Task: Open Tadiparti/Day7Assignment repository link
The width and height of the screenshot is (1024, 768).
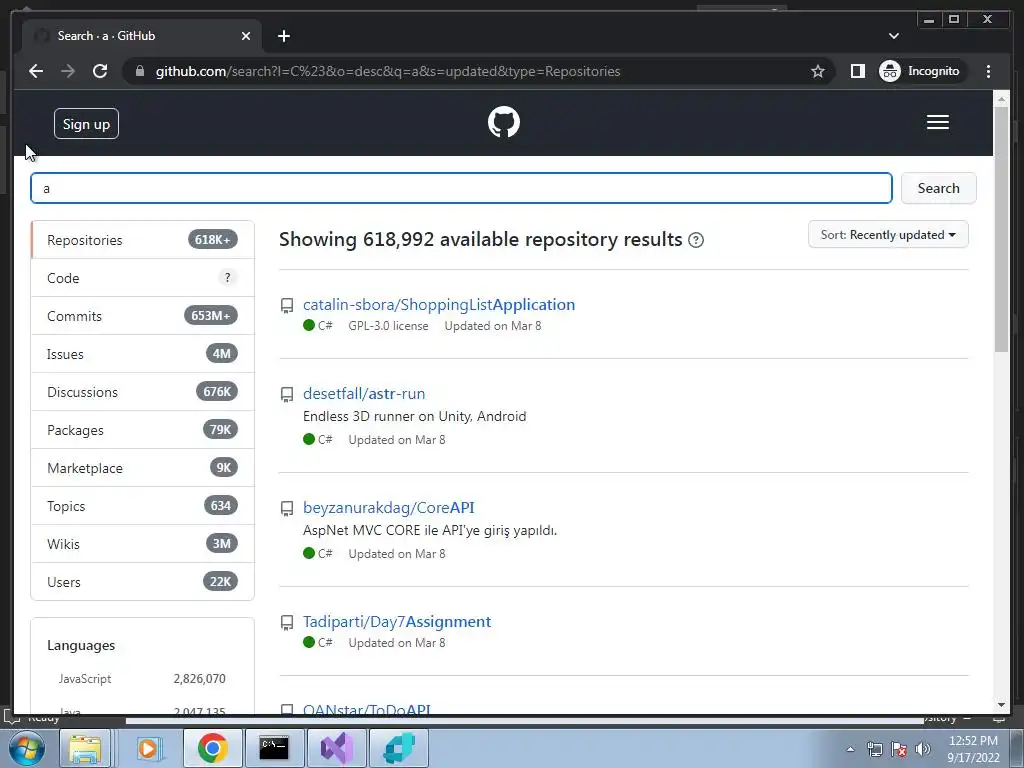Action: [397, 622]
